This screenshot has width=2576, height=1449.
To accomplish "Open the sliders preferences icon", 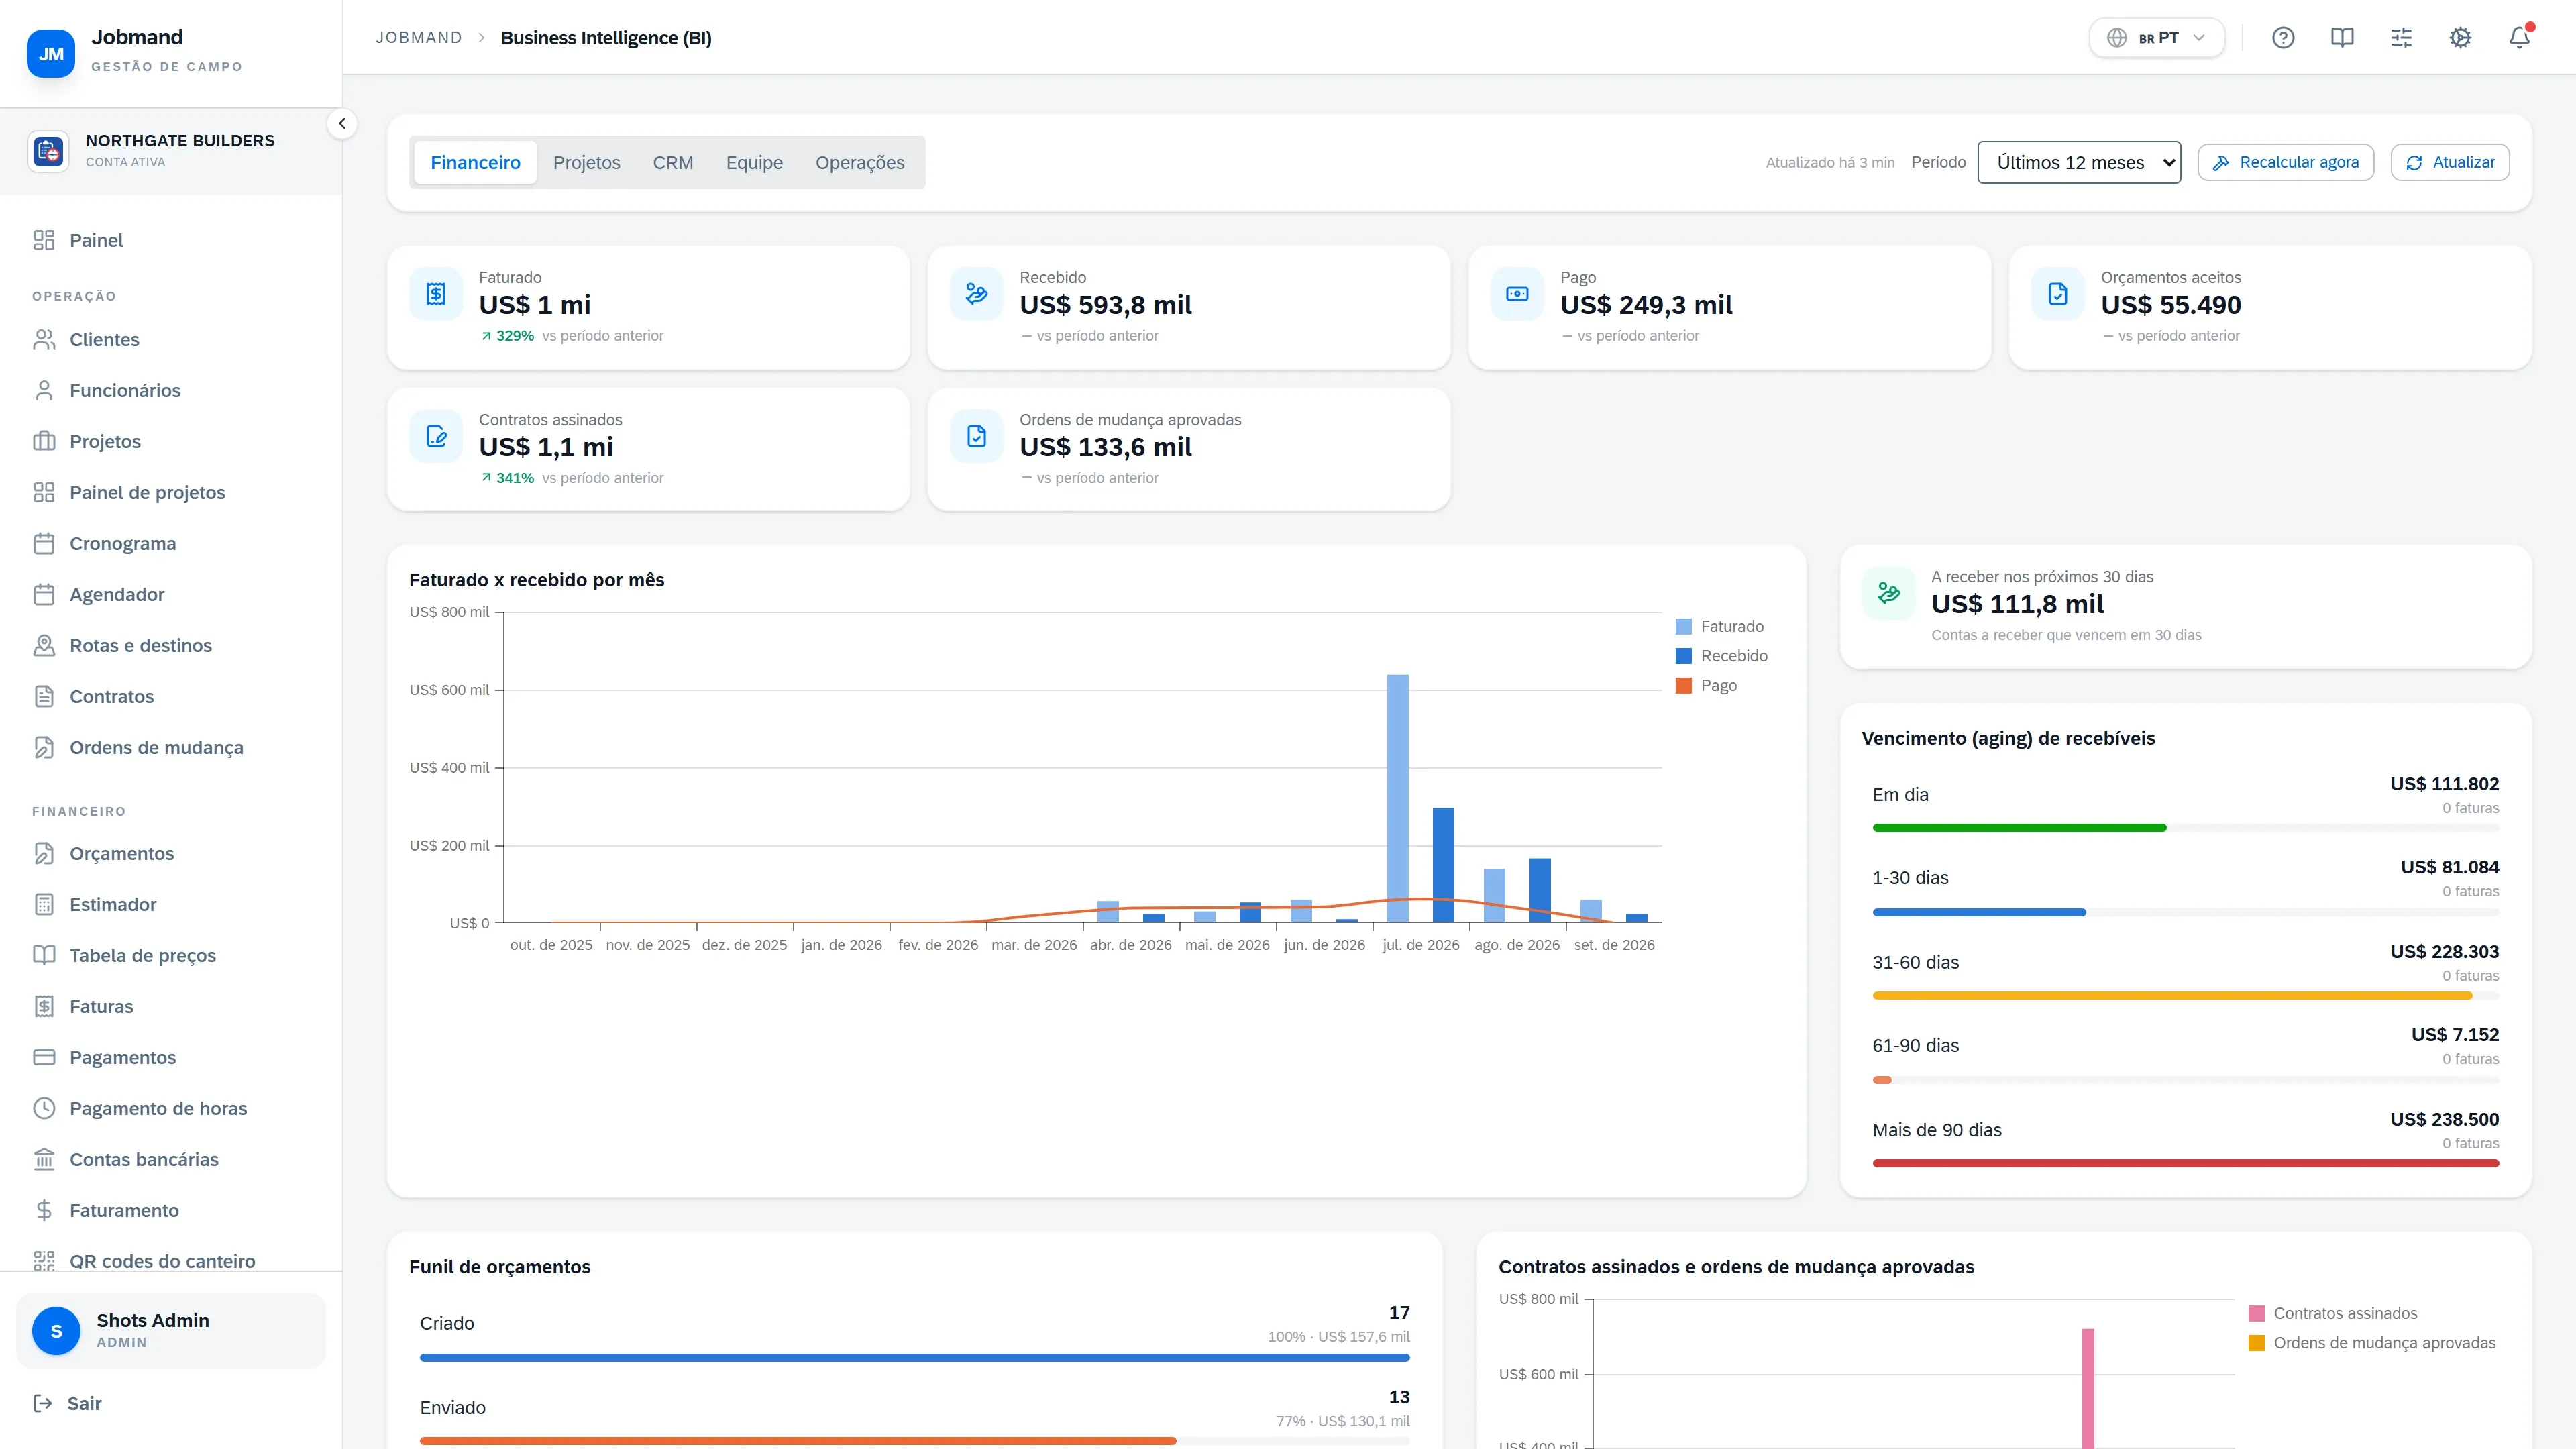I will click(2401, 38).
